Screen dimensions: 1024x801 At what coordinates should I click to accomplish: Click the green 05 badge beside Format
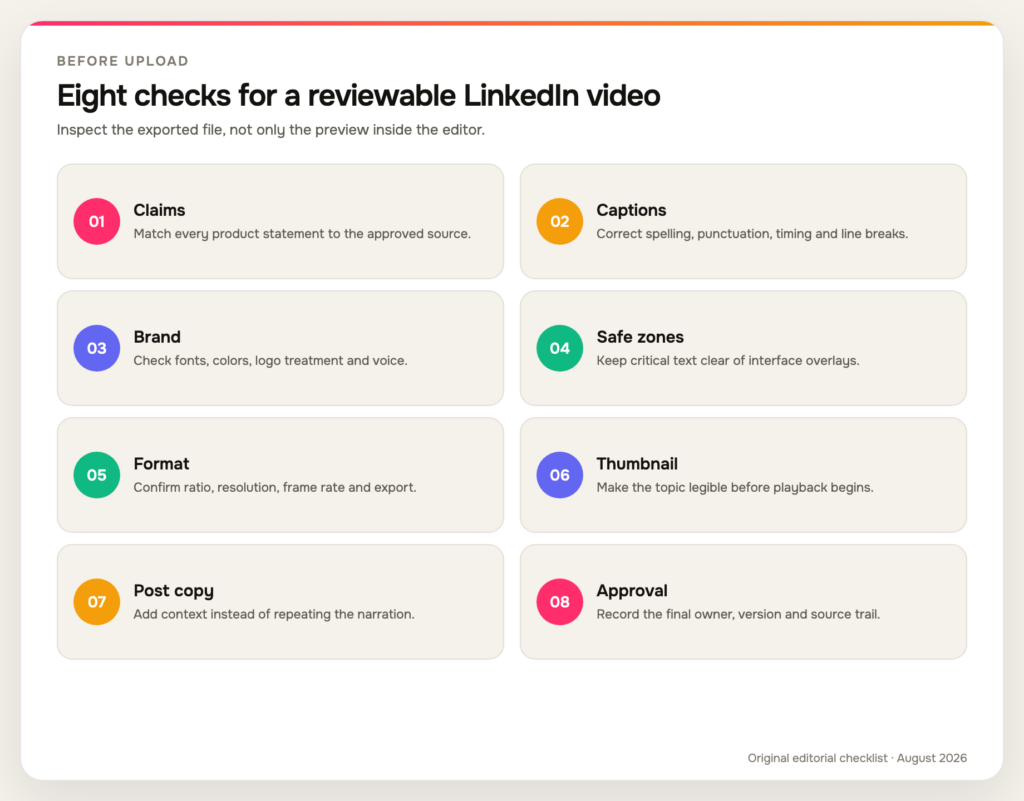[x=97, y=475]
